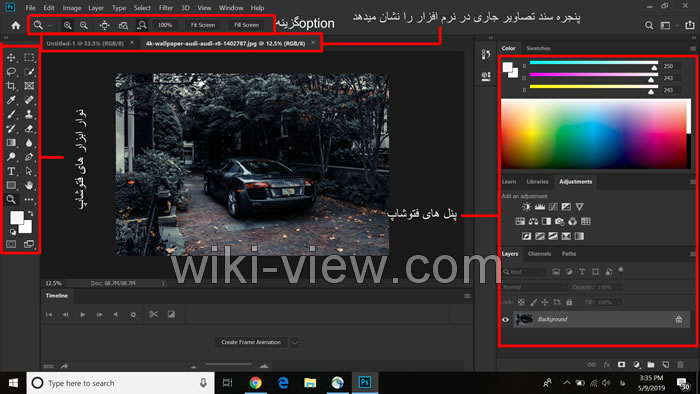Viewport: 700px width, 394px height.
Task: Toggle lock on Background layer
Action: [679, 319]
